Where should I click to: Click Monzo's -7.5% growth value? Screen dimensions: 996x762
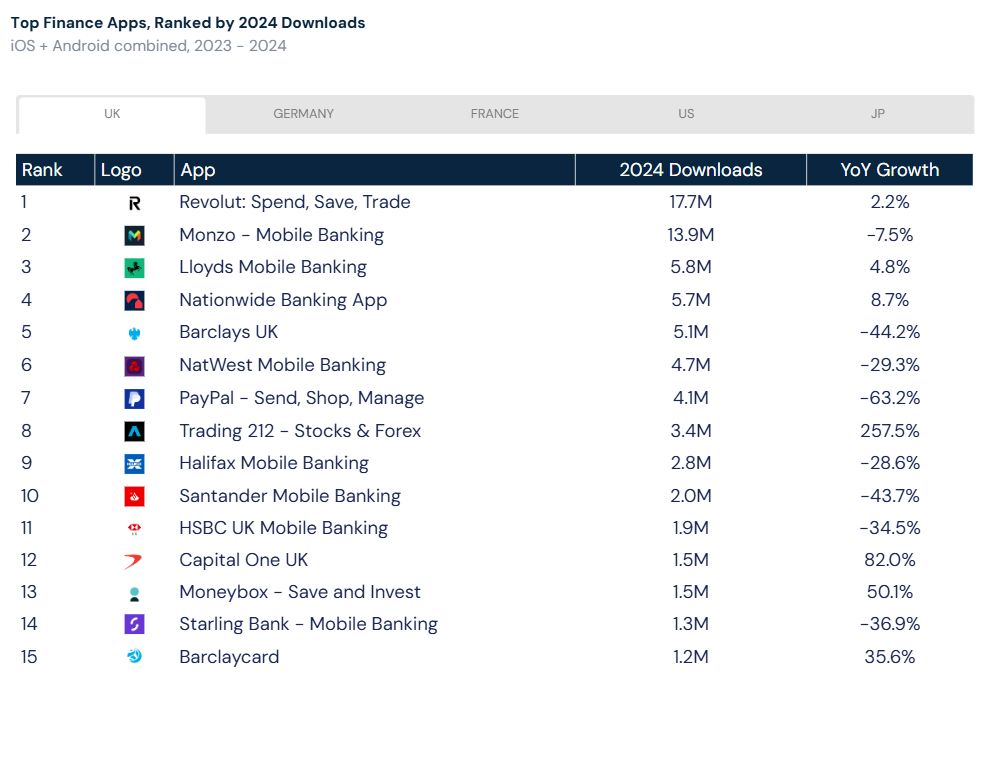pyautogui.click(x=890, y=235)
